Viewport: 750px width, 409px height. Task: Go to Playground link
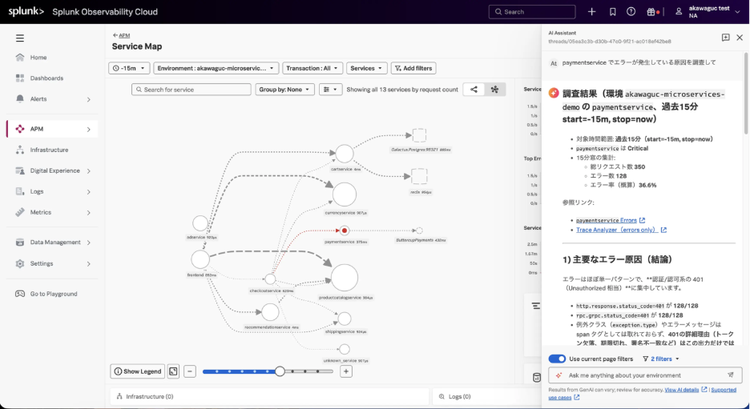pyautogui.click(x=53, y=294)
